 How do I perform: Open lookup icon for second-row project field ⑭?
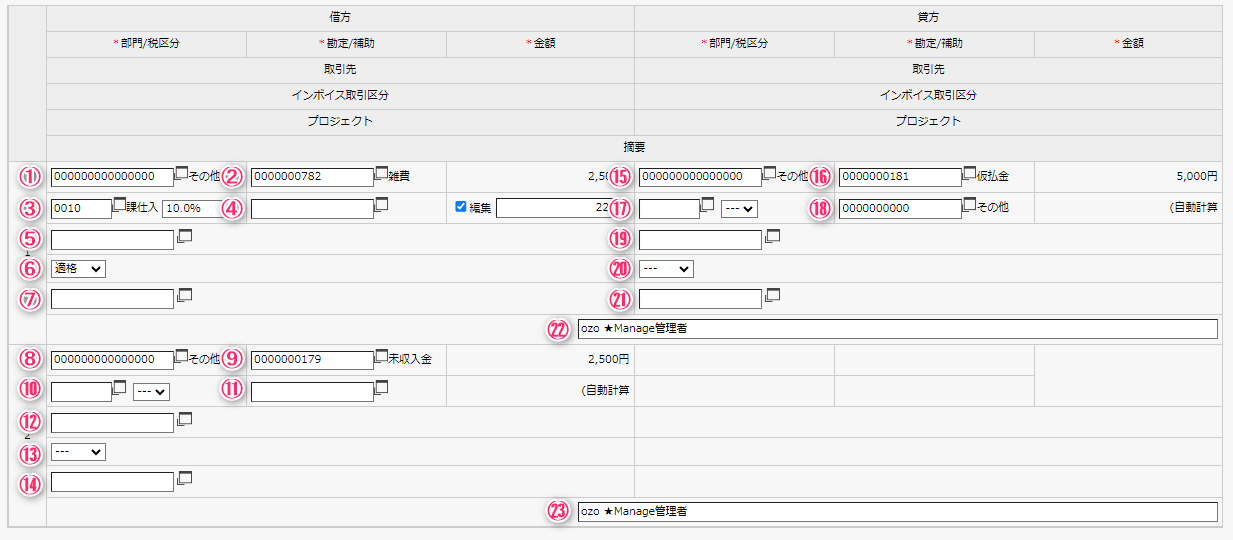(x=183, y=479)
